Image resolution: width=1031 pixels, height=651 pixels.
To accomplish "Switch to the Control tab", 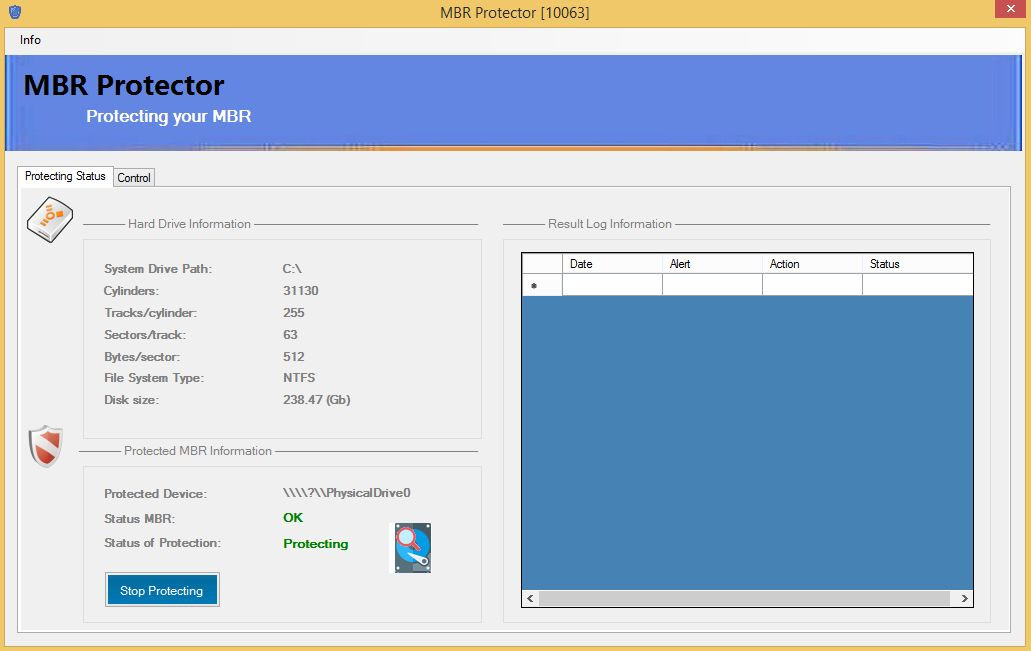I will [x=134, y=178].
